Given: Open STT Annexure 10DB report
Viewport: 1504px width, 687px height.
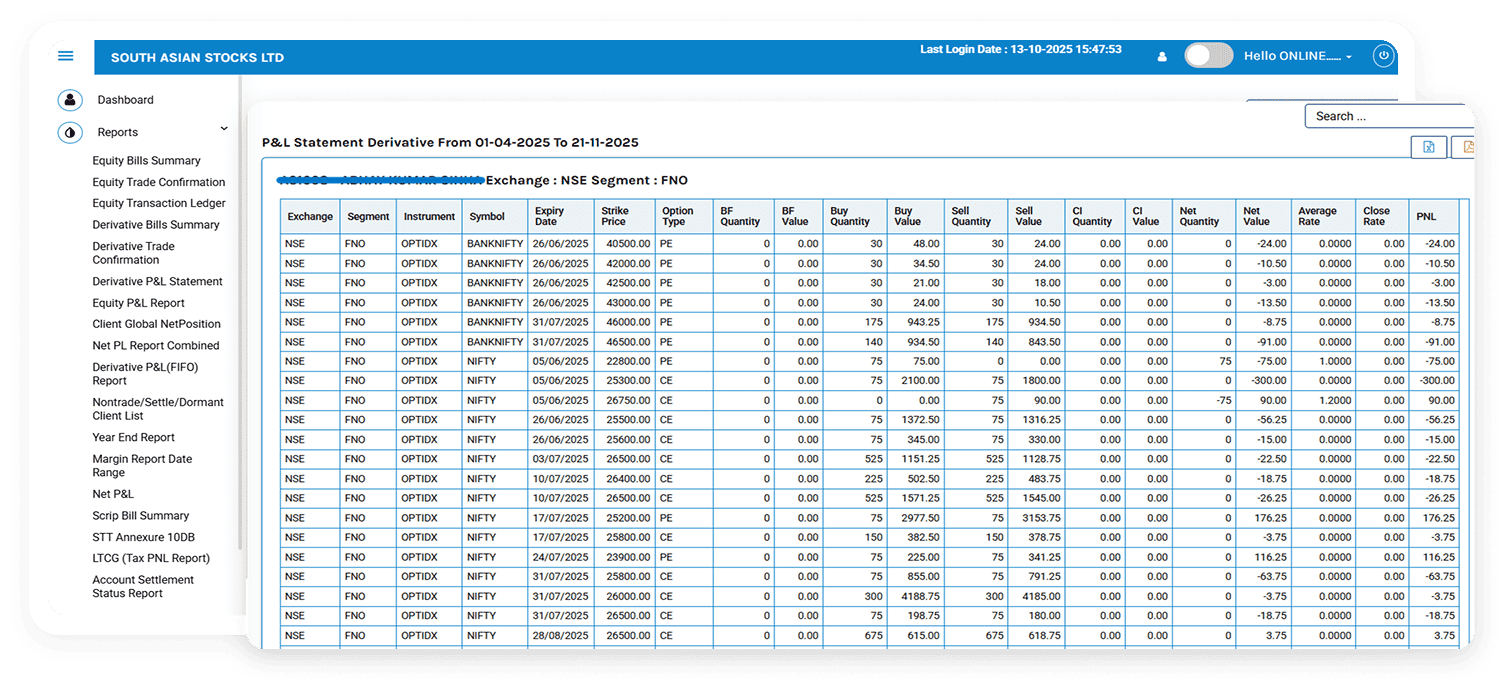Looking at the screenshot, I should coord(143,538).
